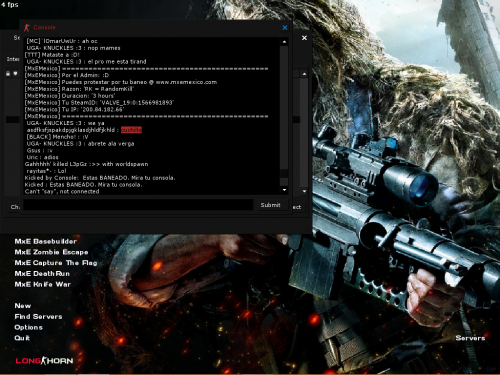500x375 pixels.
Task: Click the Counter-Strike Console title icon
Action: click(x=27, y=28)
